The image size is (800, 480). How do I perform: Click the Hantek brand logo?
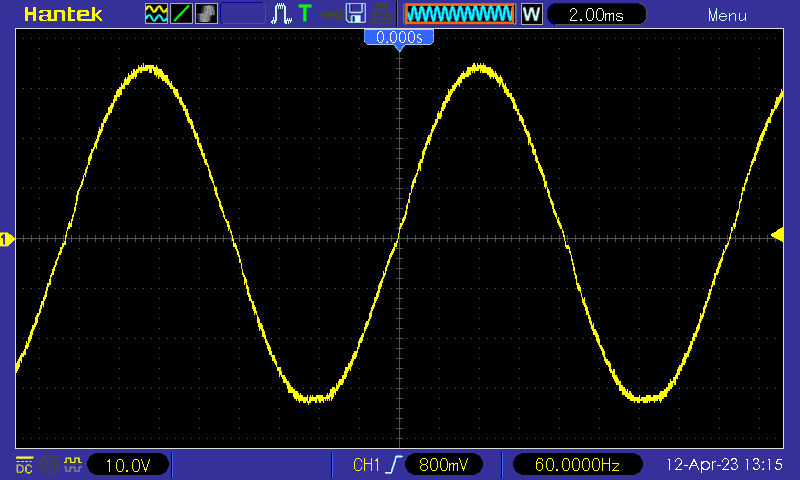(63, 14)
